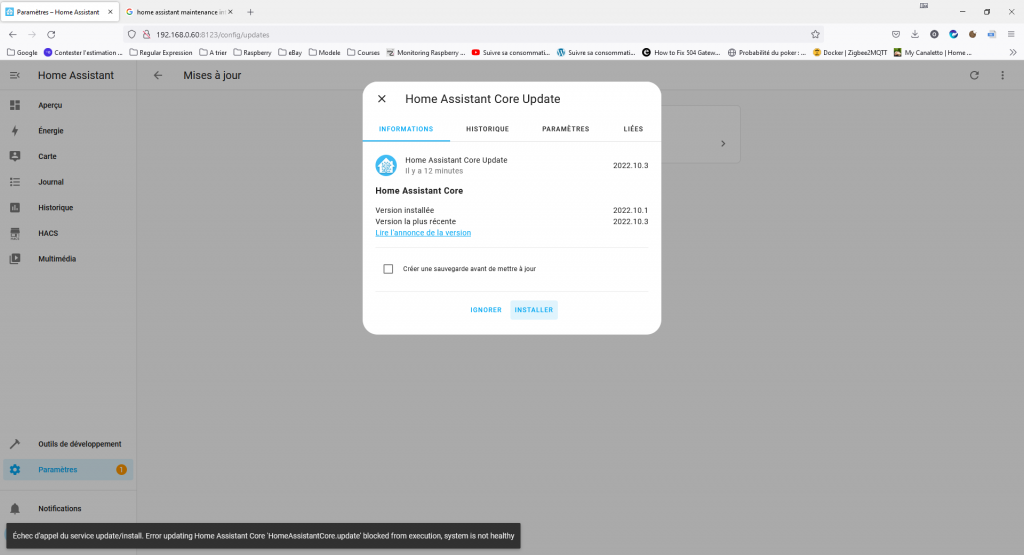Open Aperçu dashboard in sidebar

[68, 105]
